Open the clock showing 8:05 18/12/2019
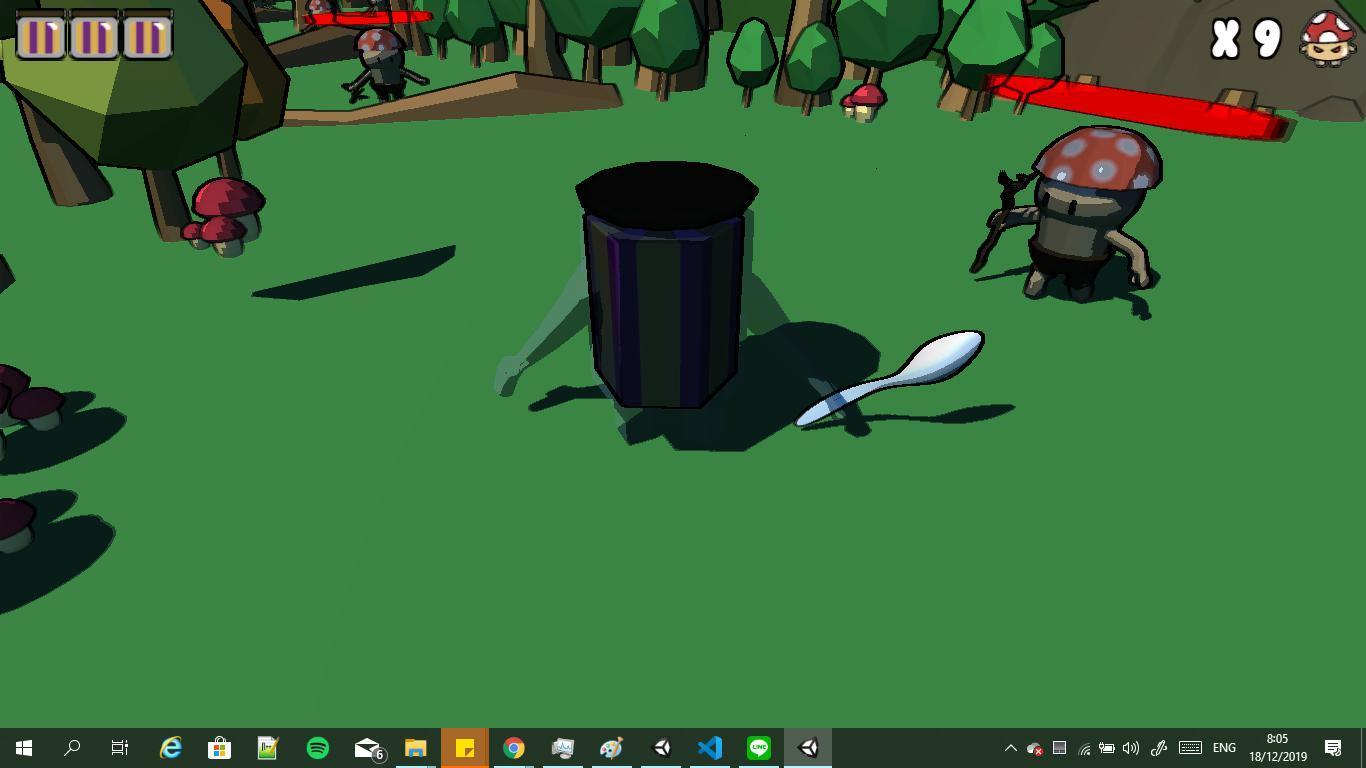The image size is (1366, 768). tap(1278, 748)
